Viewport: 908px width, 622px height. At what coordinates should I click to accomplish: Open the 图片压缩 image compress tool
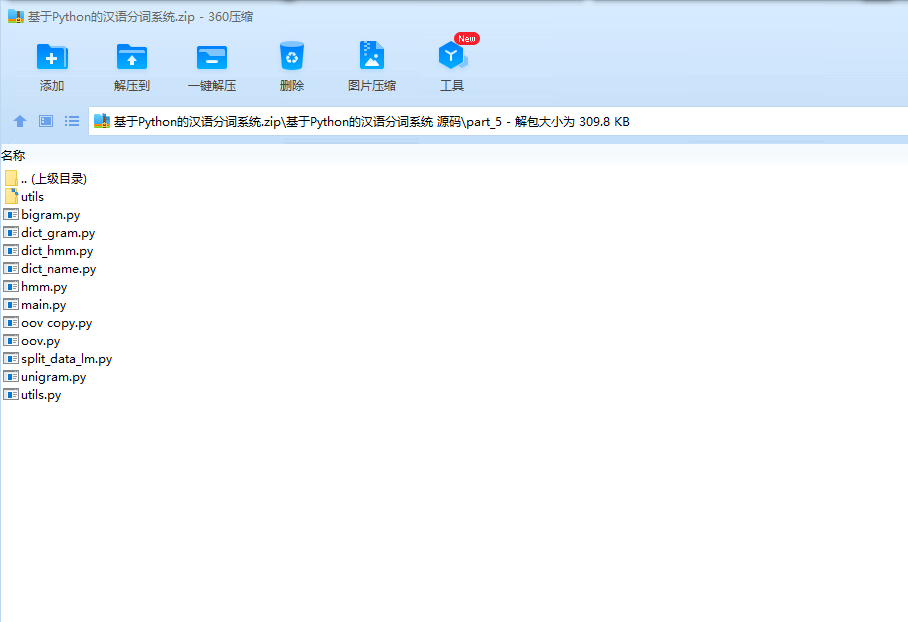372,56
